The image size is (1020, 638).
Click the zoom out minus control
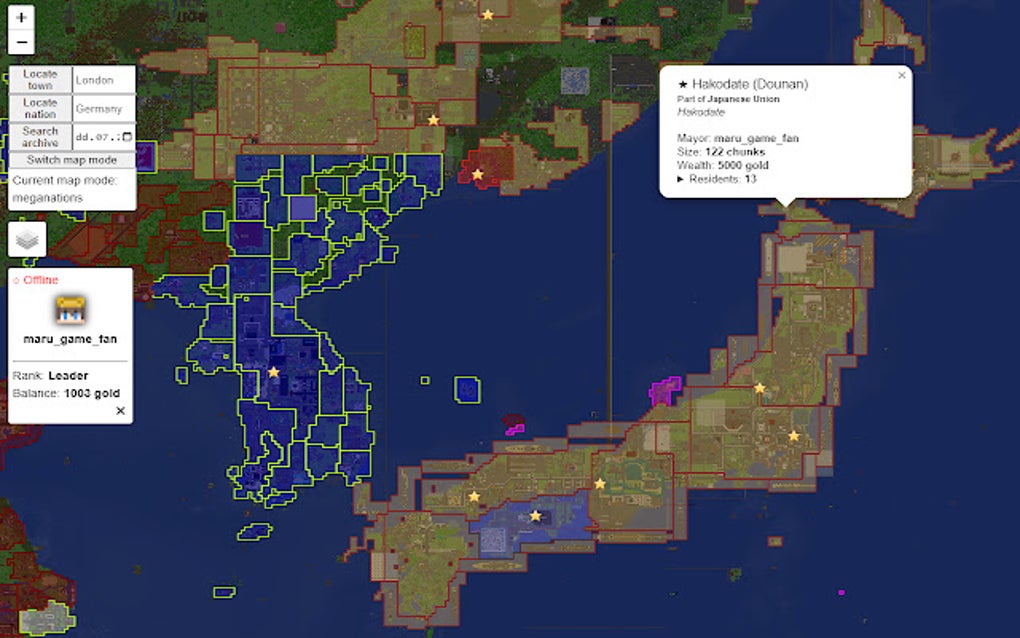(x=21, y=42)
